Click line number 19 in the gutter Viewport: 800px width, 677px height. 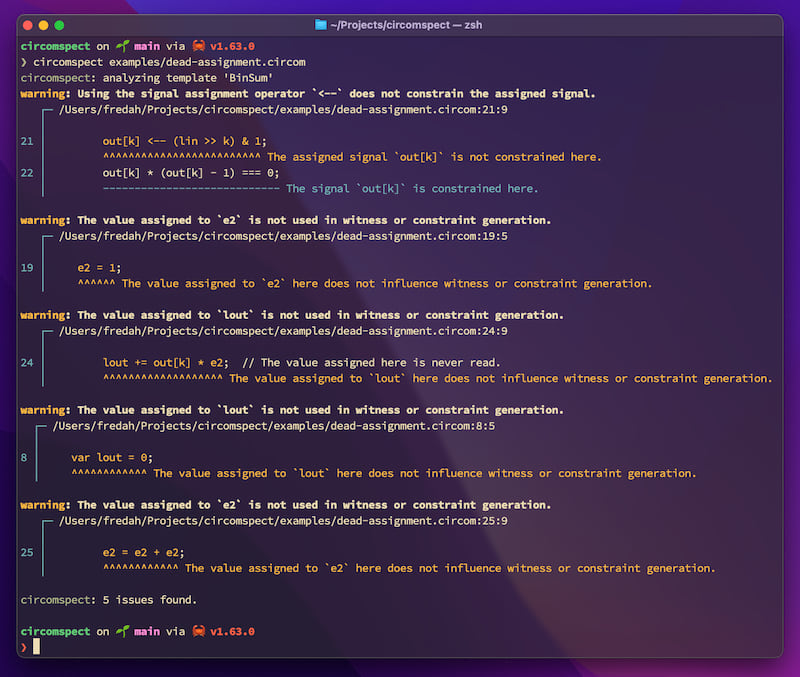pyautogui.click(x=27, y=268)
